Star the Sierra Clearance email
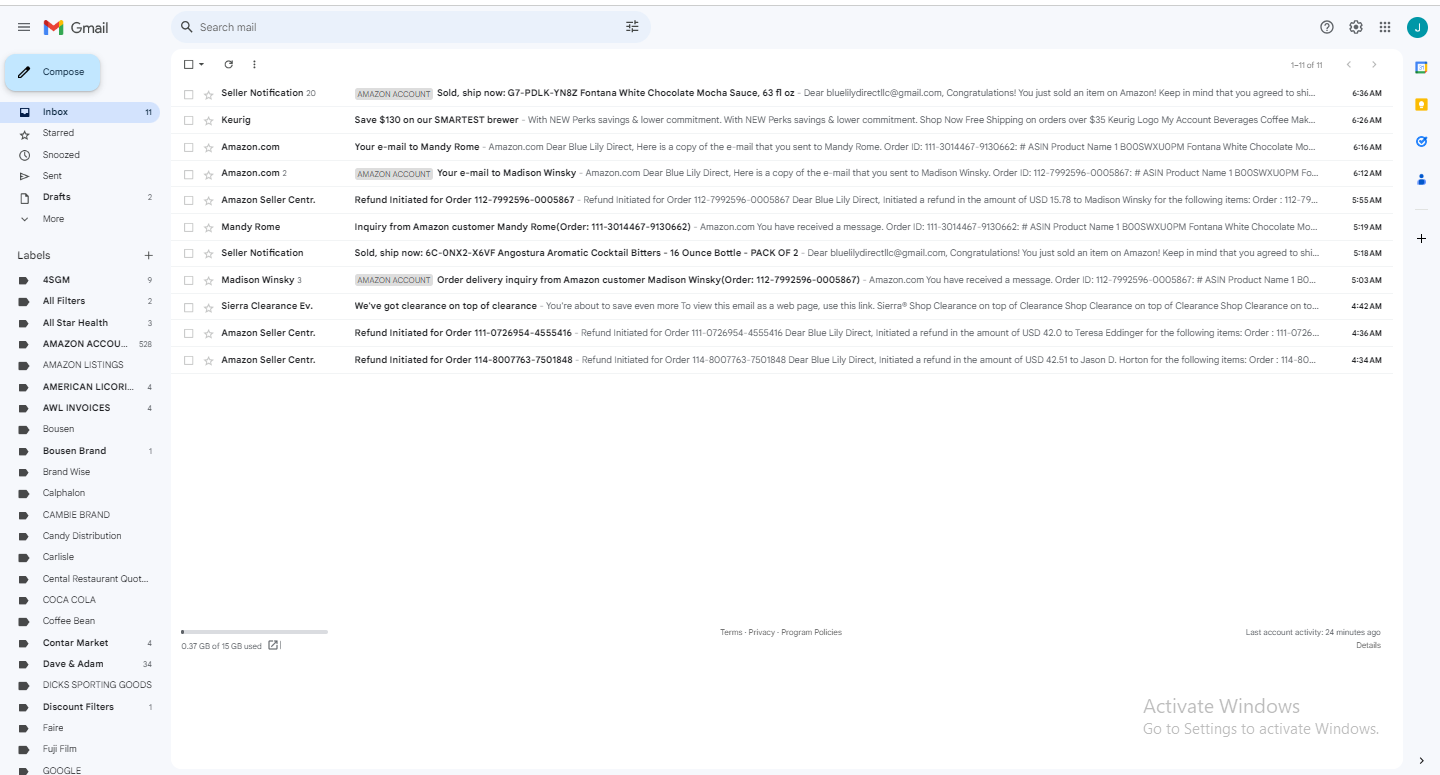The image size is (1440, 775). 208,306
